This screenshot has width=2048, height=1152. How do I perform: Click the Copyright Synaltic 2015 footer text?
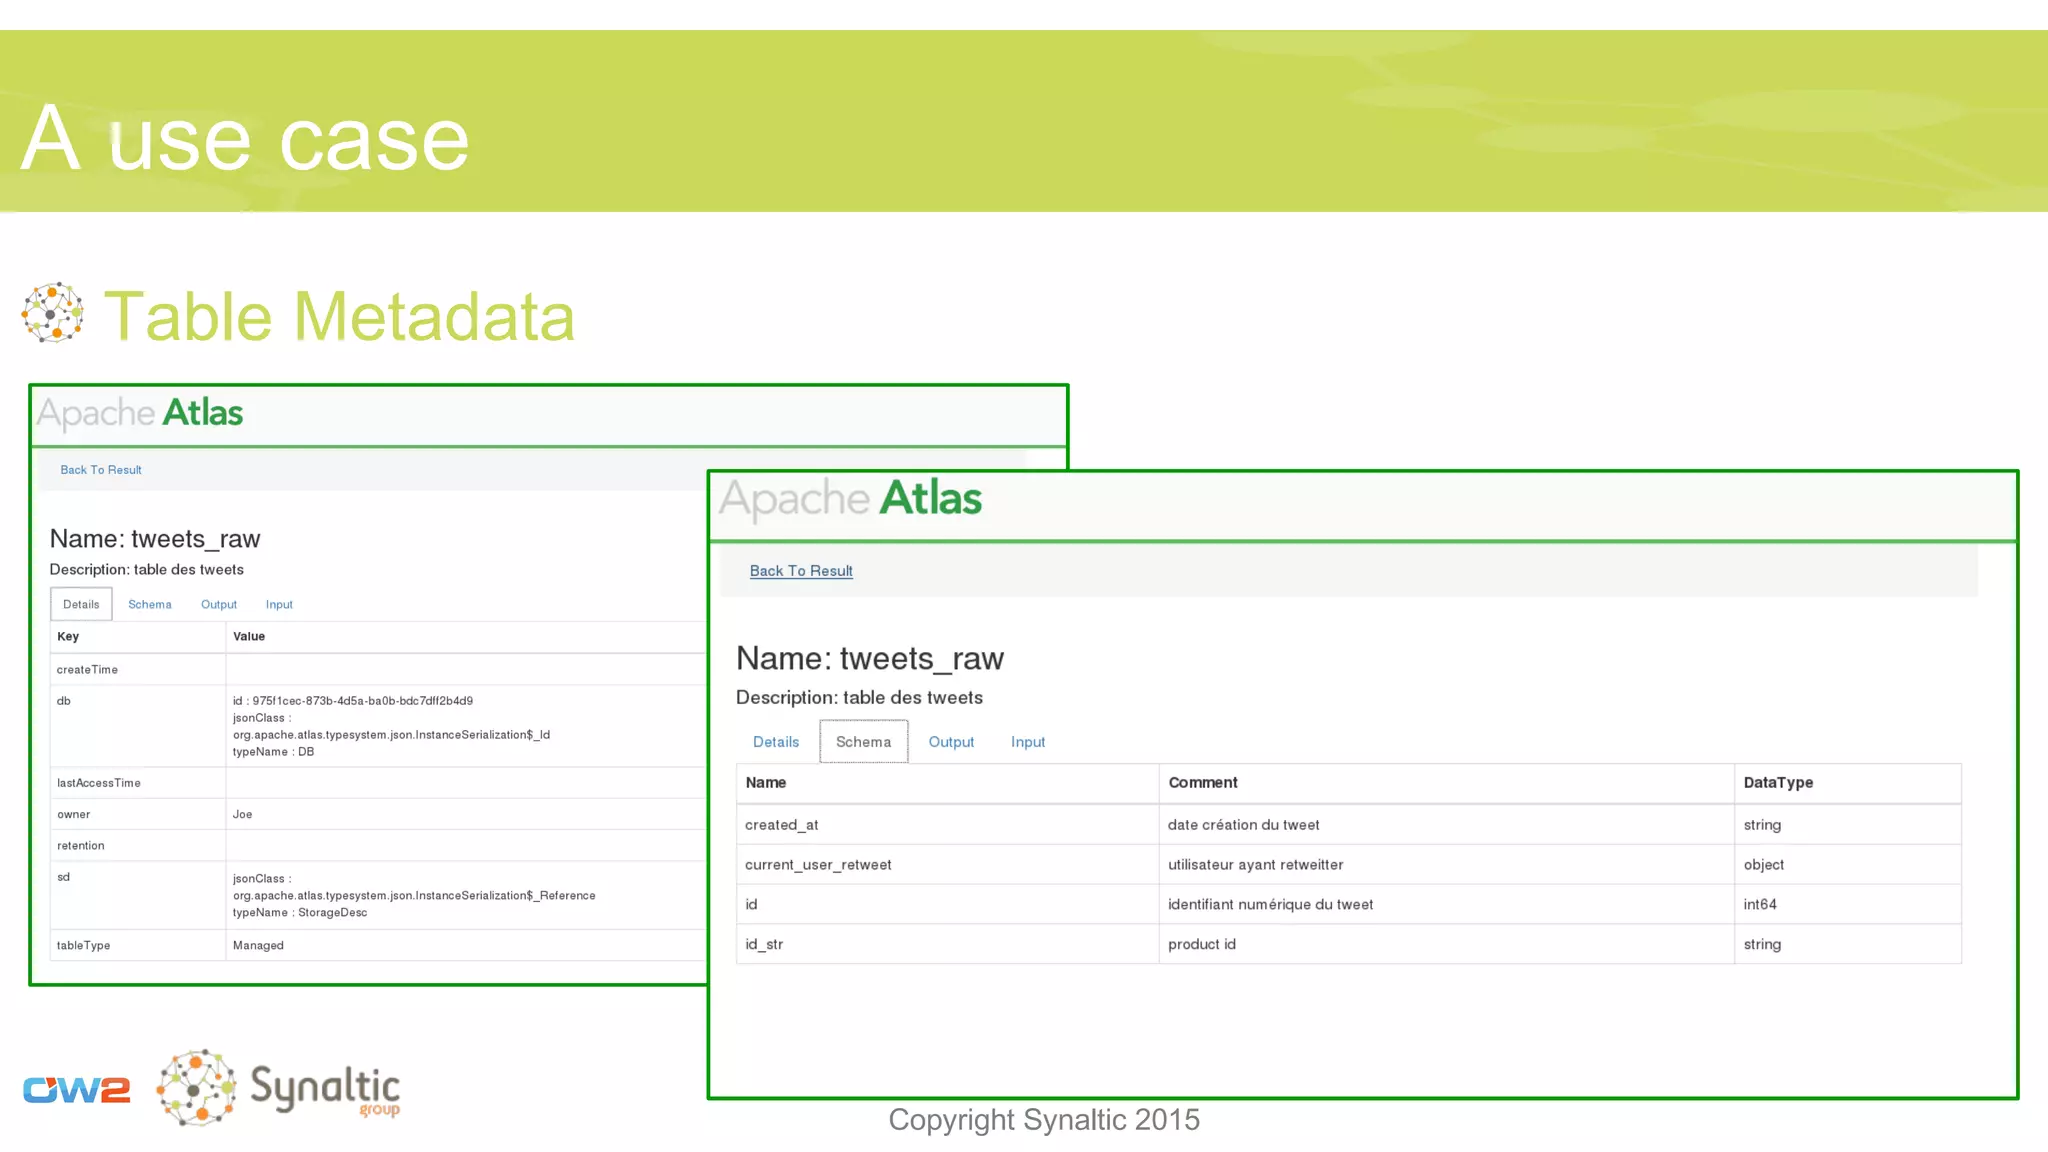[x=1044, y=1120]
